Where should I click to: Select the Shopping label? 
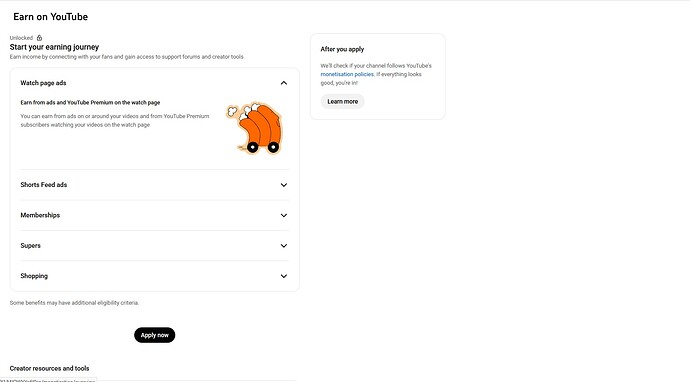[34, 276]
